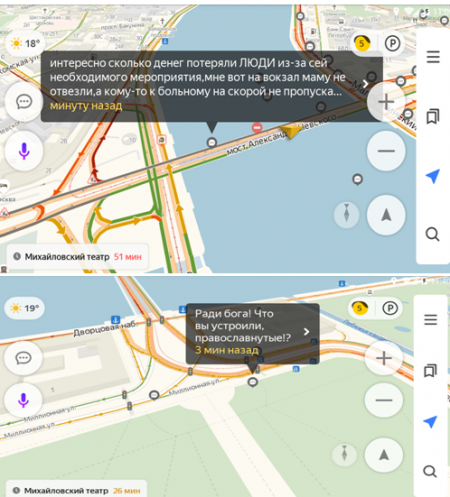The height and width of the screenshot is (497, 450).
Task: Open road chat button in bottom map
Action: pos(23,358)
